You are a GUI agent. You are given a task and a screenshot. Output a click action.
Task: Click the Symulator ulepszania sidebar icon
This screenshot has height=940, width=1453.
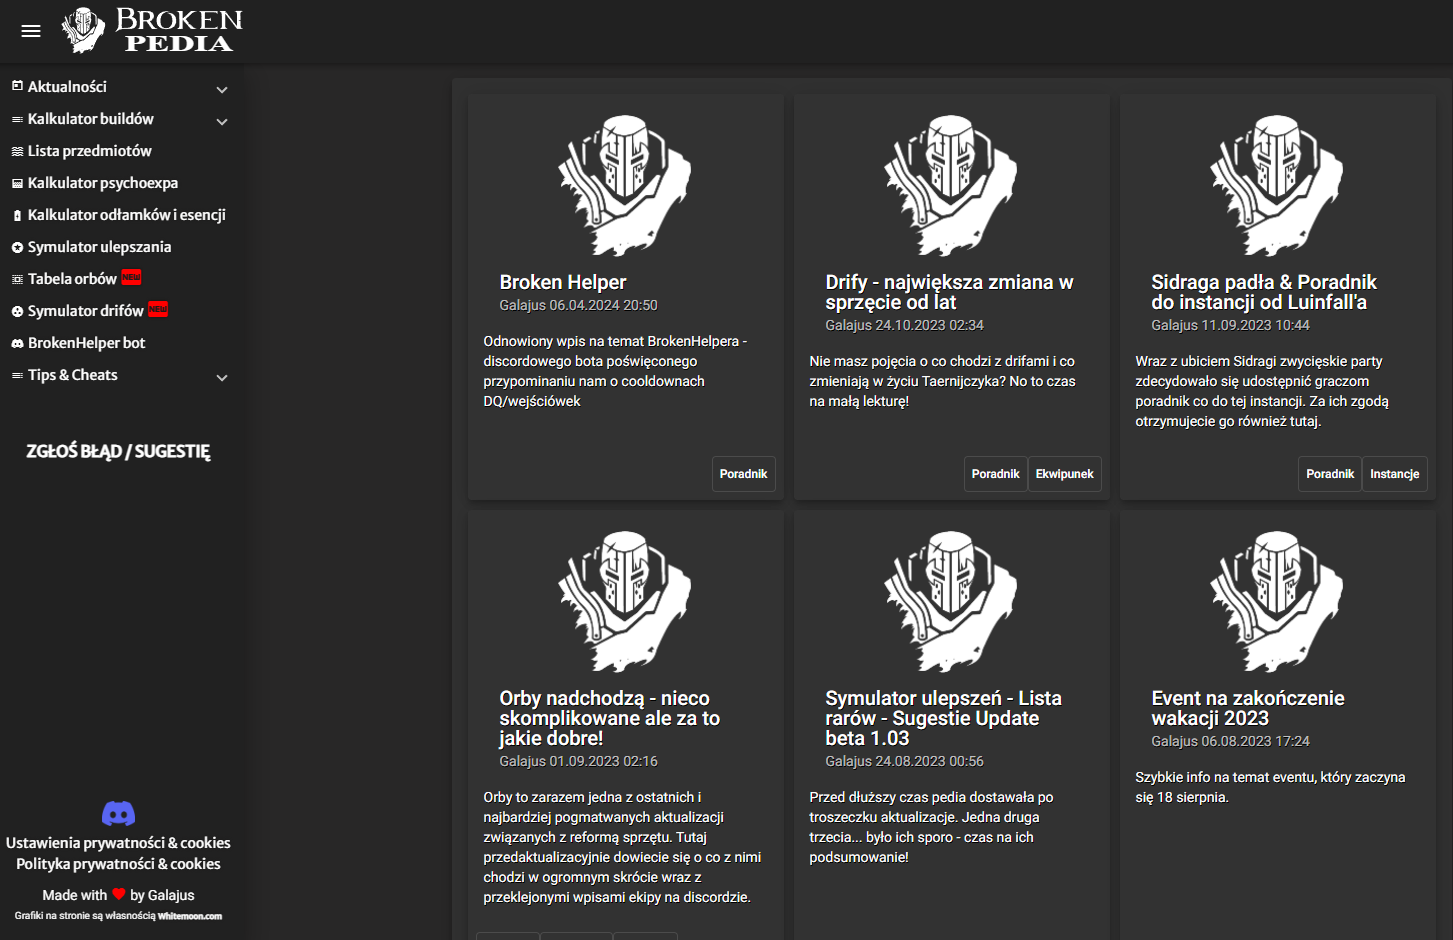(x=17, y=247)
